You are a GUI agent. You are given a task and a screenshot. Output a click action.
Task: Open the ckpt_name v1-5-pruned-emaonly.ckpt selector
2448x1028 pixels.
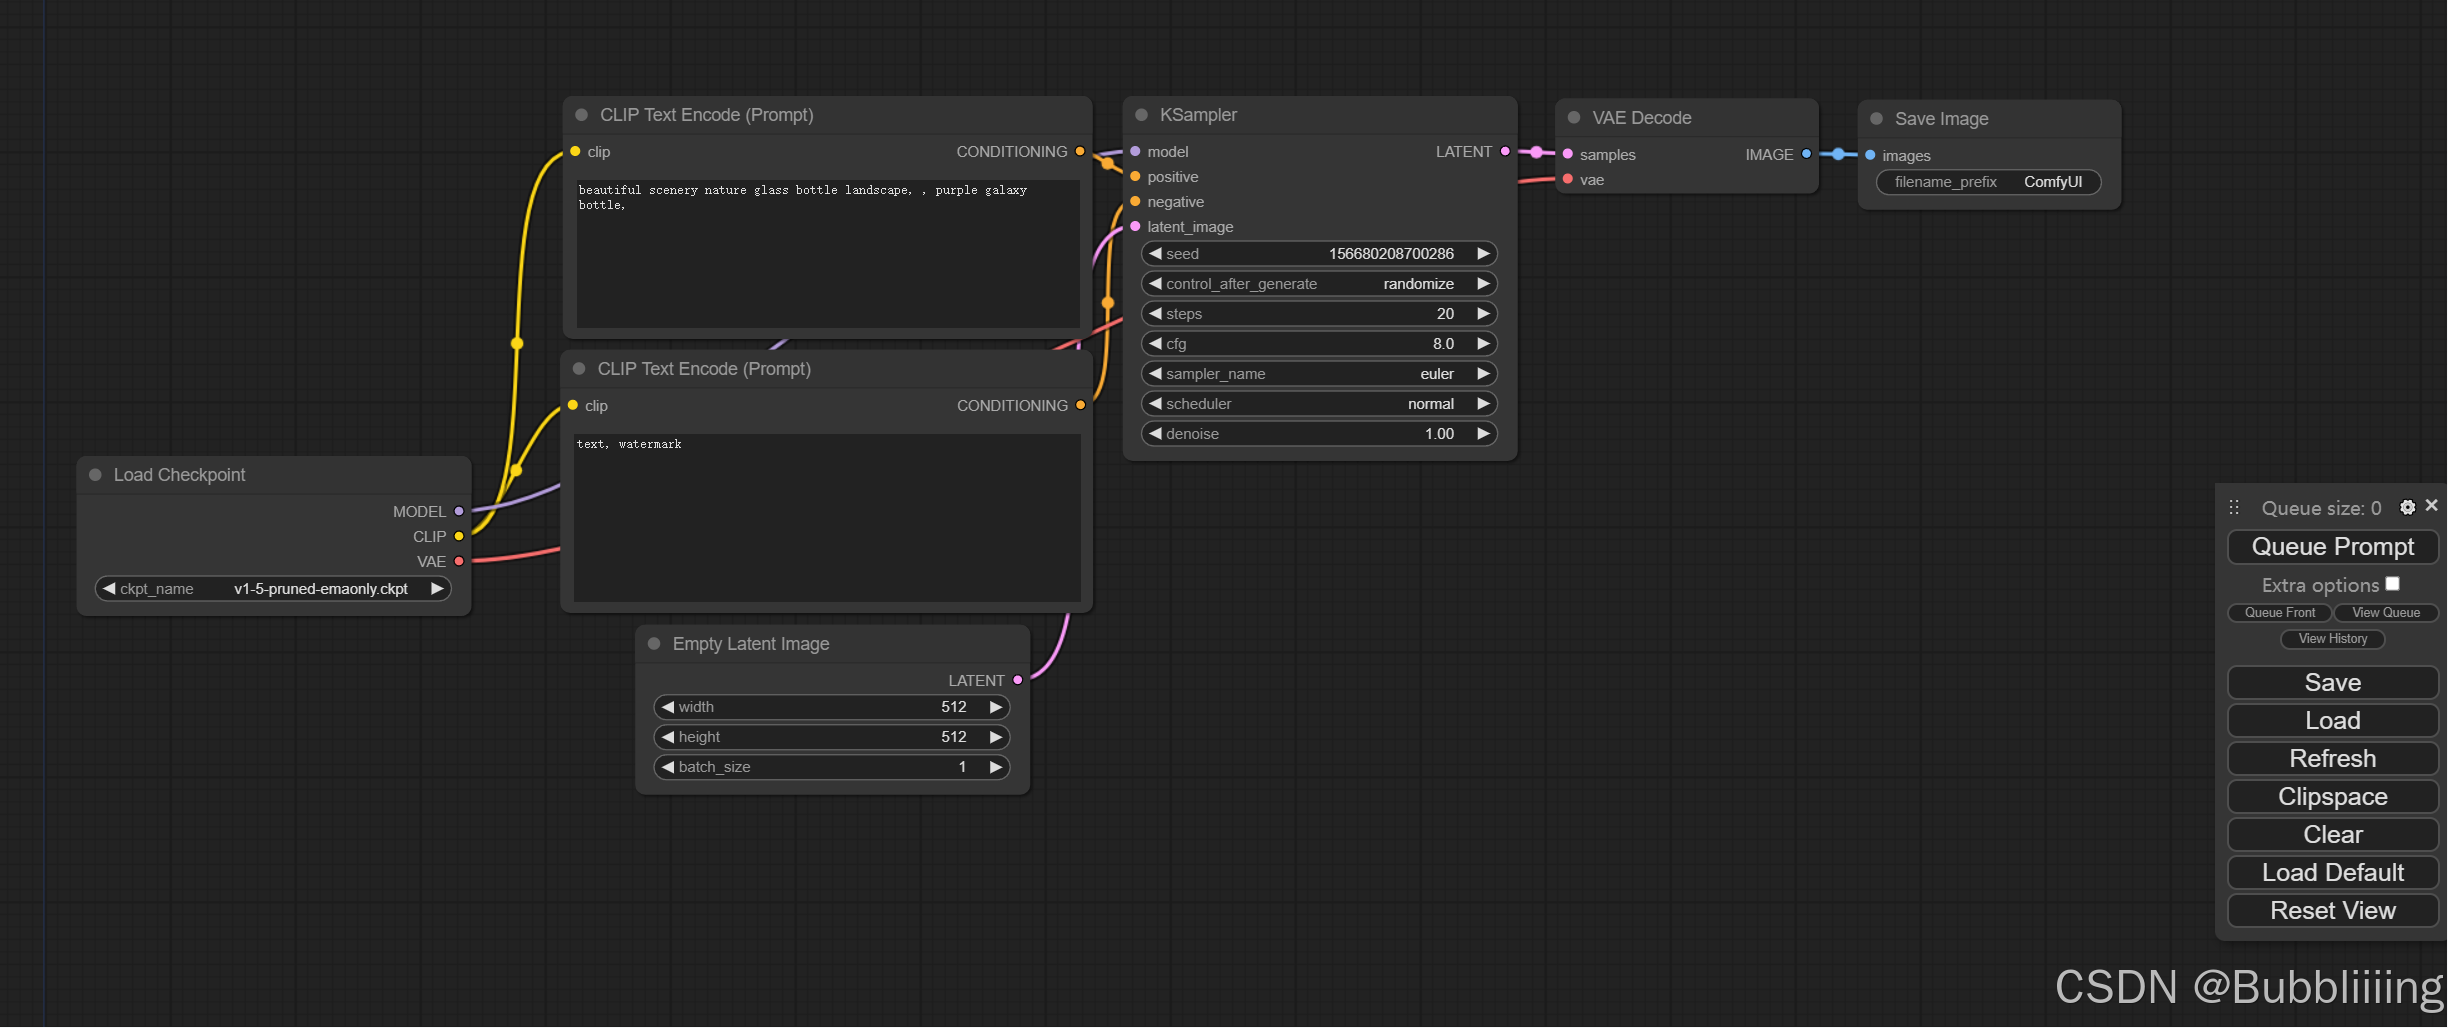pos(273,588)
